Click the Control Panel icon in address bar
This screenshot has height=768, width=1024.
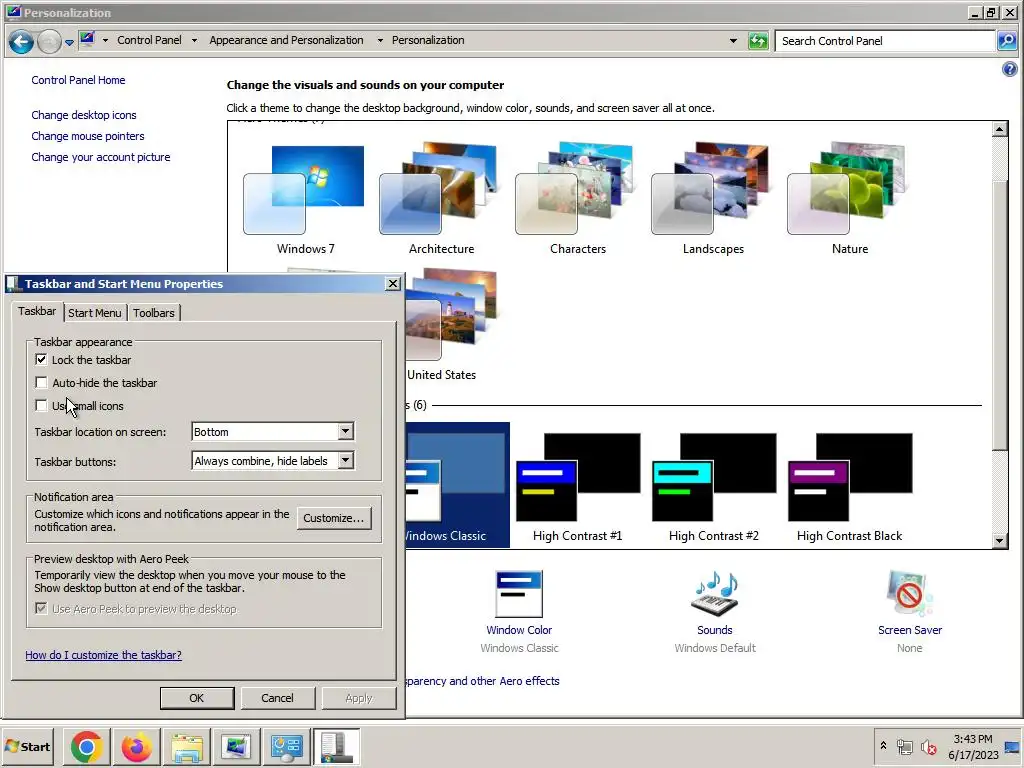87,40
